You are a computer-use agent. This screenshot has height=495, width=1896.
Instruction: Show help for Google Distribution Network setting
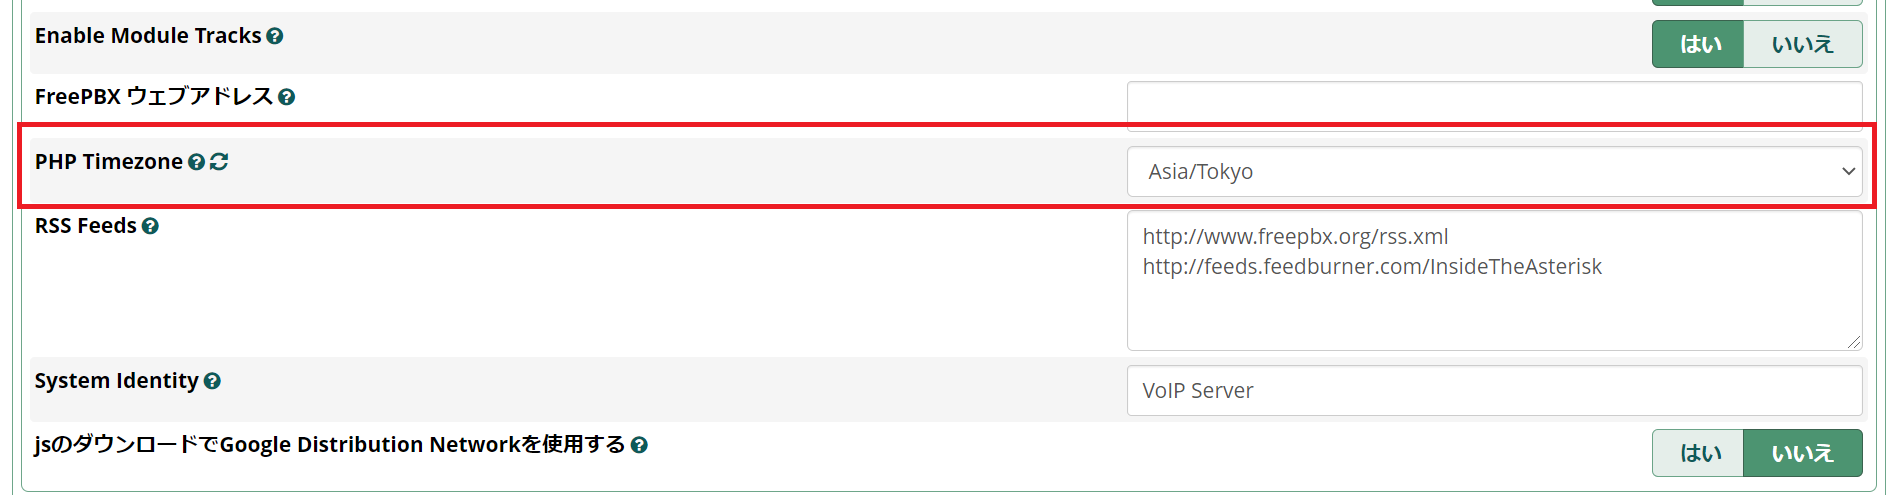(x=639, y=445)
